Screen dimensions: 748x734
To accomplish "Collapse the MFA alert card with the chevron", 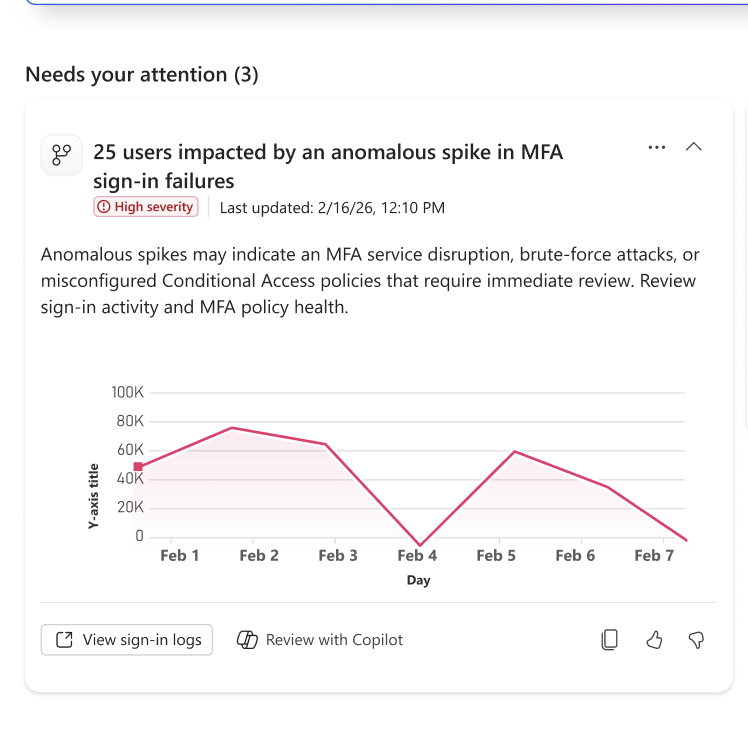I will pos(693,147).
